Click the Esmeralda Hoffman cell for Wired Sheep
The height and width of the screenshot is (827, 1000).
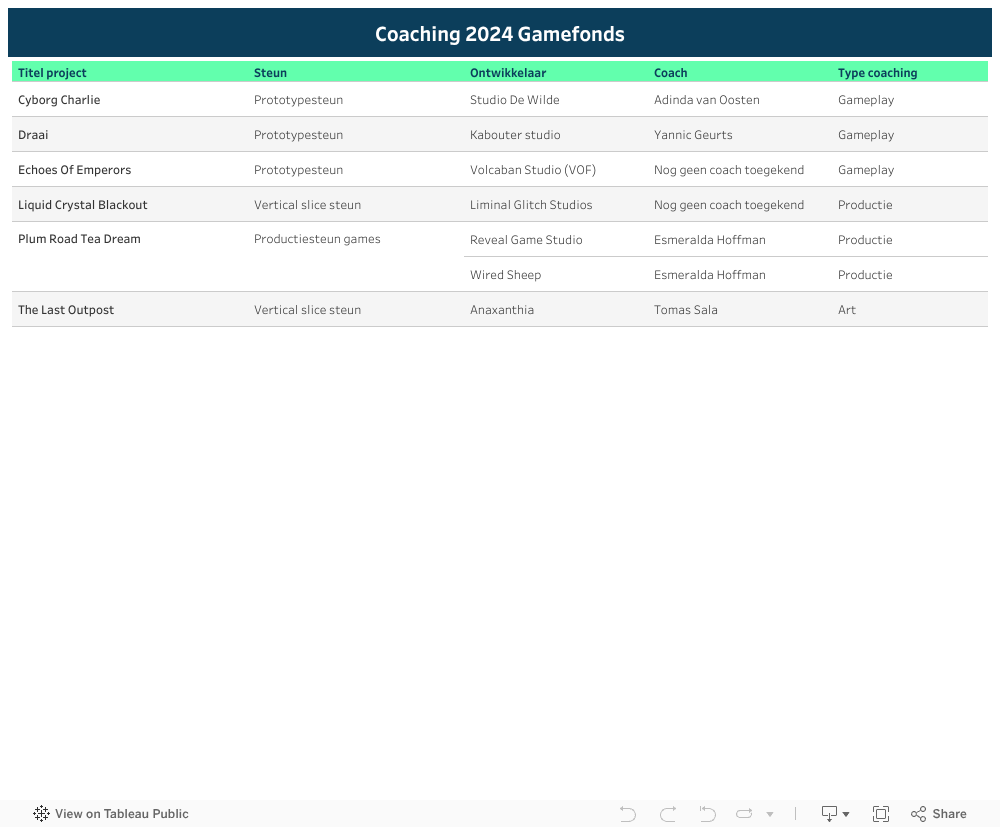pos(709,275)
